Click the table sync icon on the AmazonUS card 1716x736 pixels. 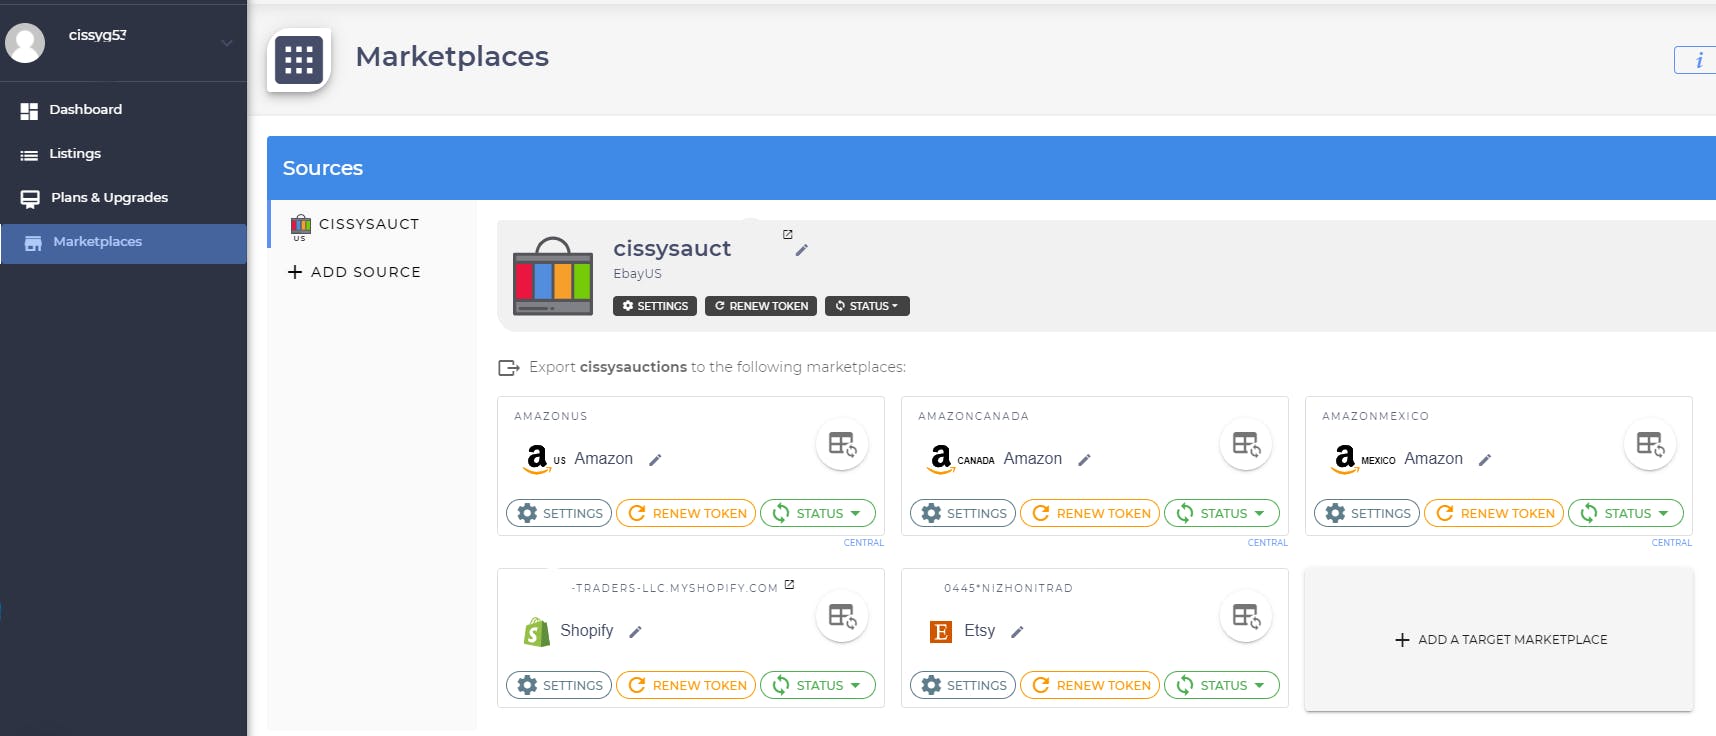(842, 444)
